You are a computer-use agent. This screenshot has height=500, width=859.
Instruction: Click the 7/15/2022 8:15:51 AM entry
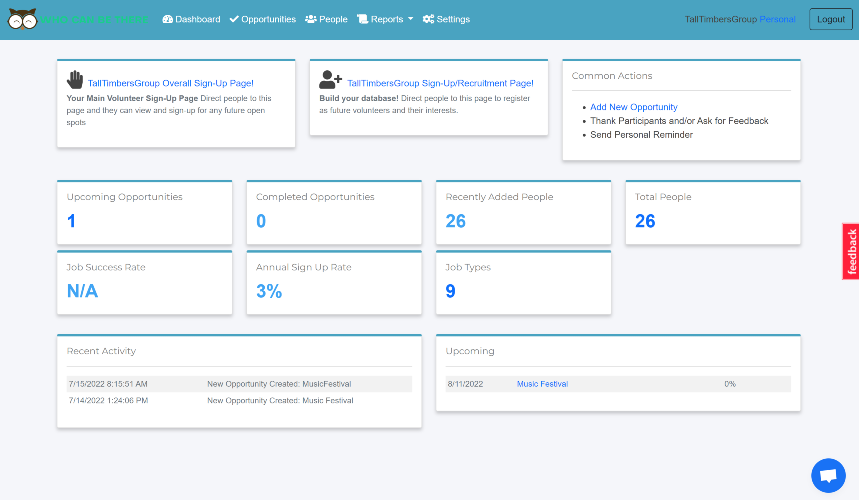pos(108,384)
